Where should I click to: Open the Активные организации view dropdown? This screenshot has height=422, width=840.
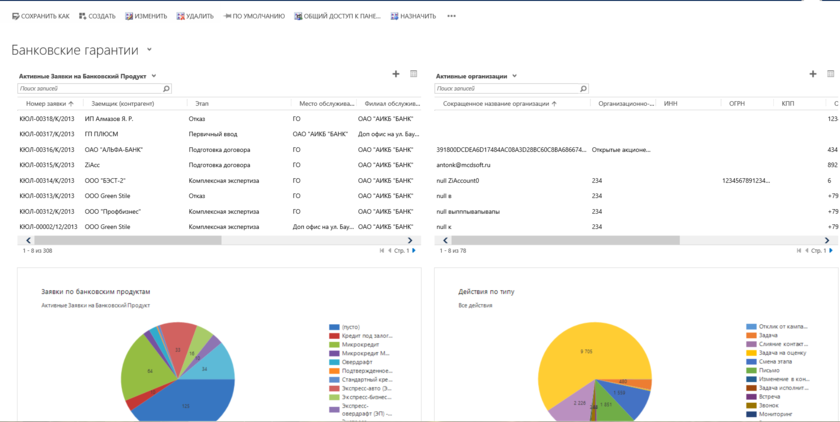pos(515,76)
